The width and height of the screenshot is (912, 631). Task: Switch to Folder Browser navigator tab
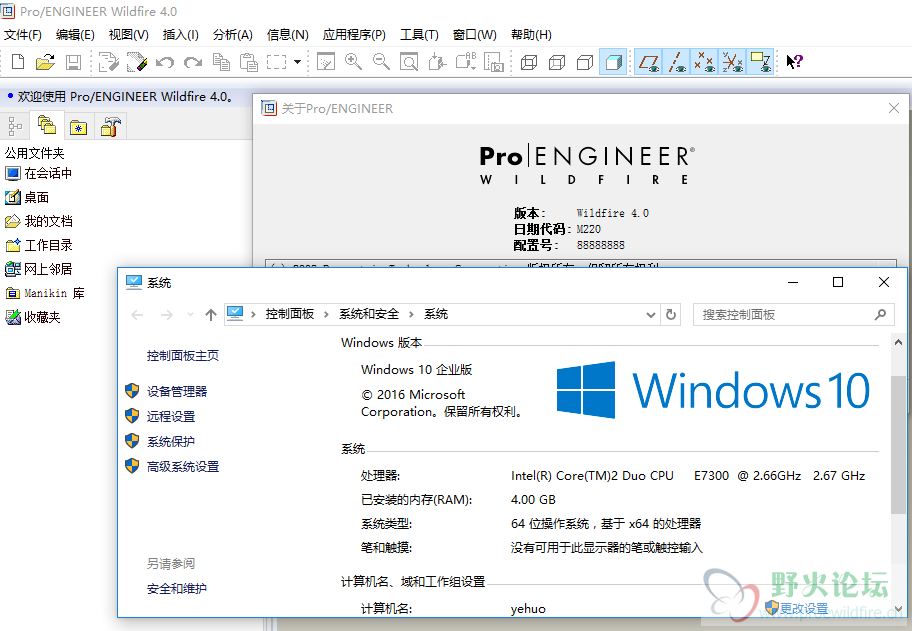(x=47, y=125)
